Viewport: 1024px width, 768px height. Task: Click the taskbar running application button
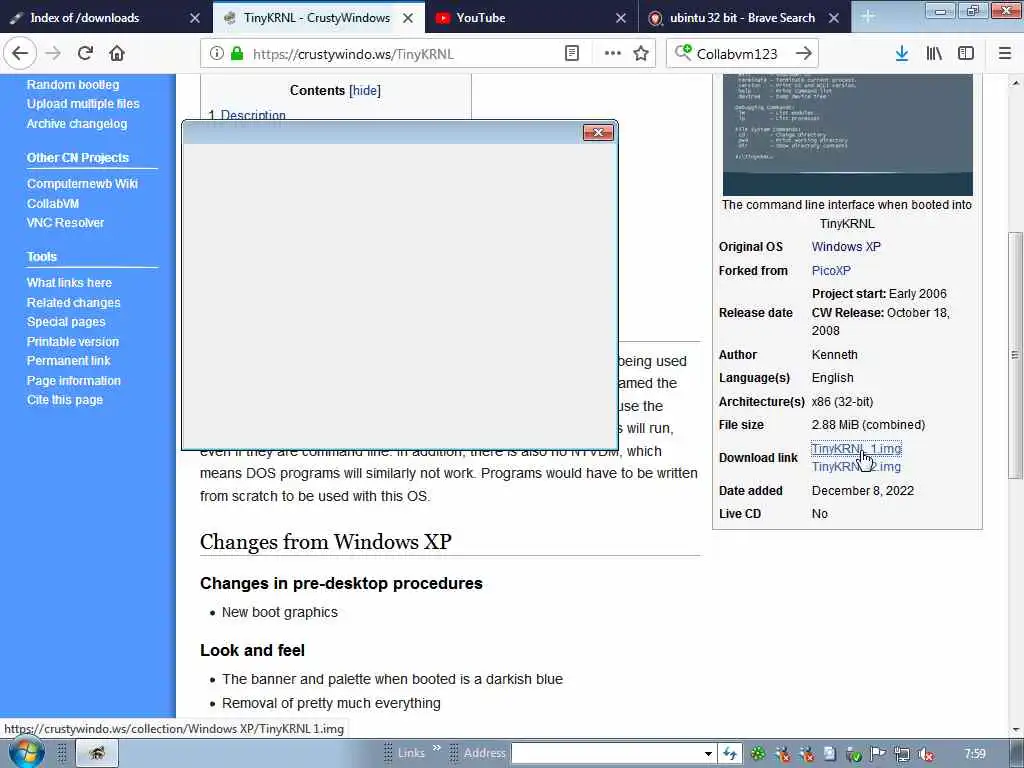(x=97, y=753)
